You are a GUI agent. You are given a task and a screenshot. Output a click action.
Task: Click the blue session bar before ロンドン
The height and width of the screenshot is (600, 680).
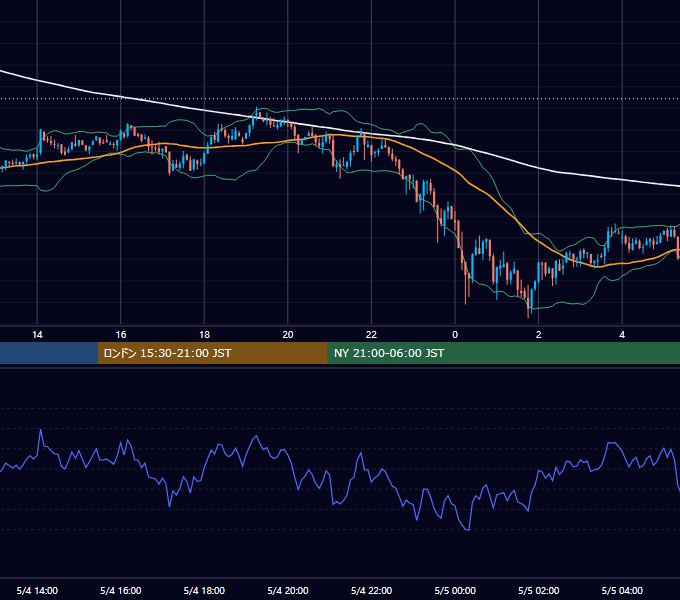tap(49, 353)
